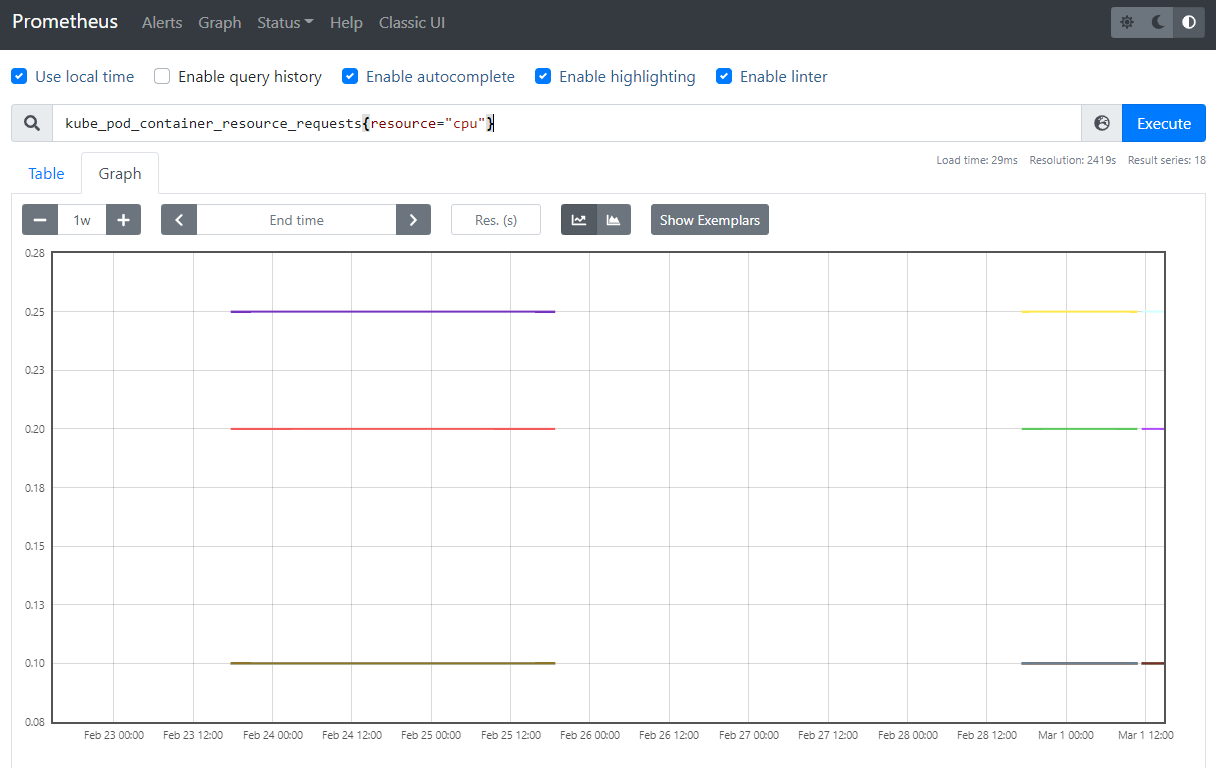This screenshot has width=1216, height=768.
Task: Switch to the dark theme moon icon
Action: pos(1158,22)
